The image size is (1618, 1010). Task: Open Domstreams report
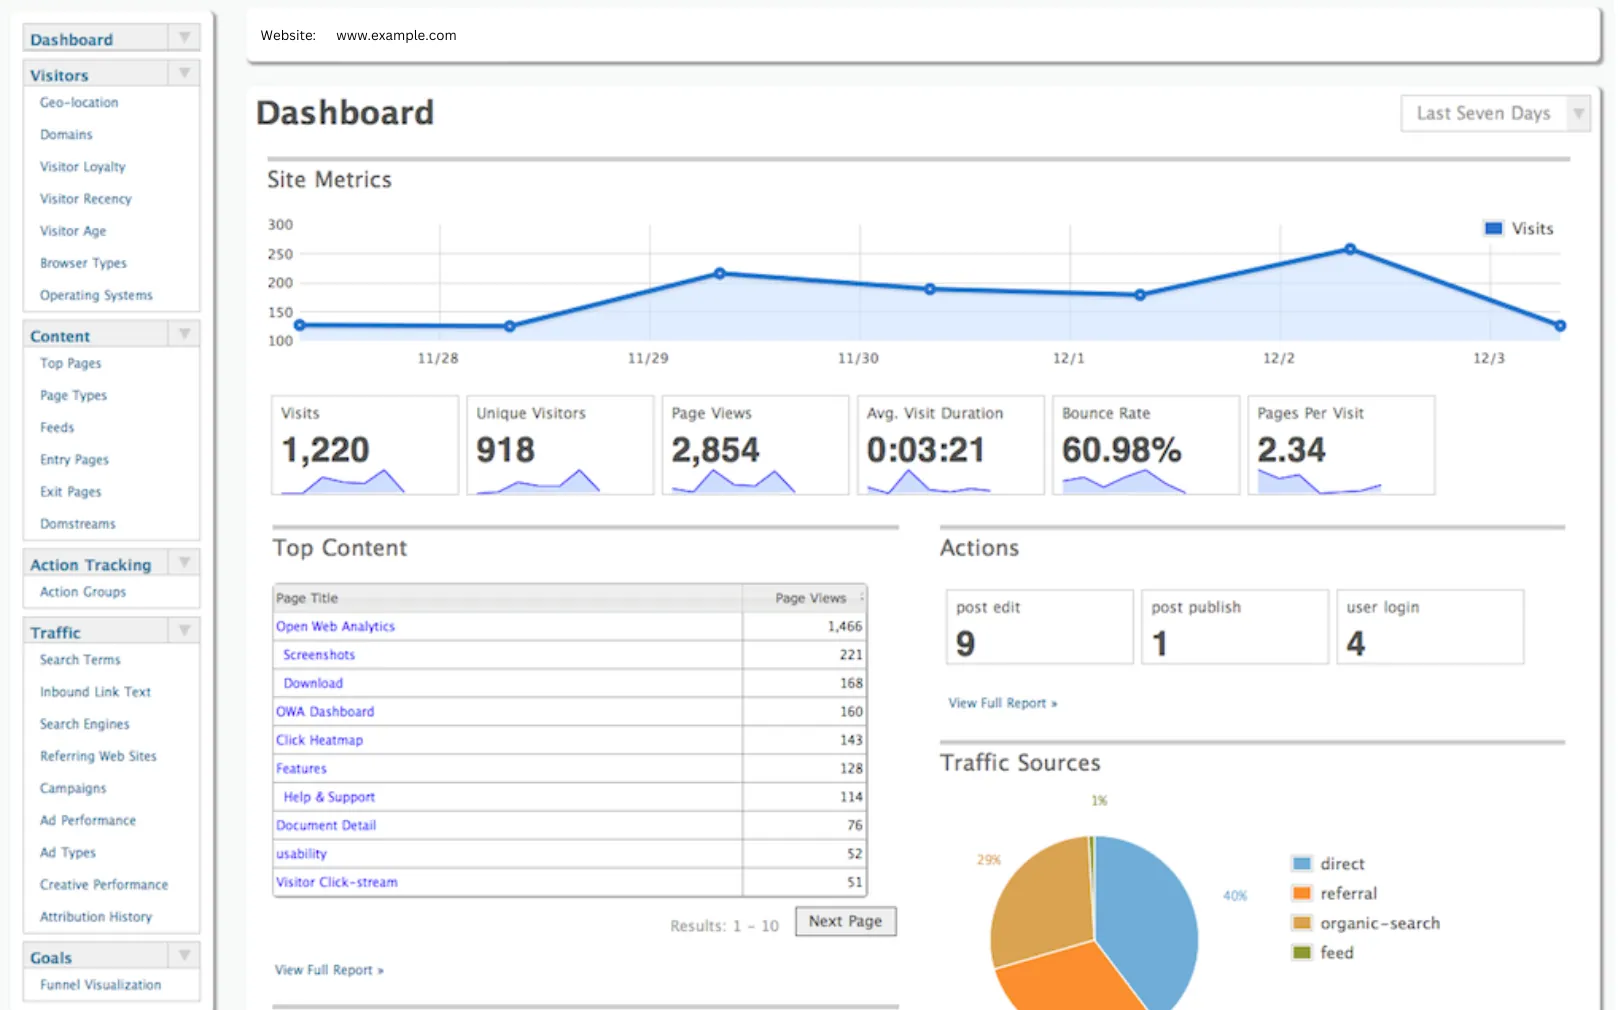[x=78, y=524]
